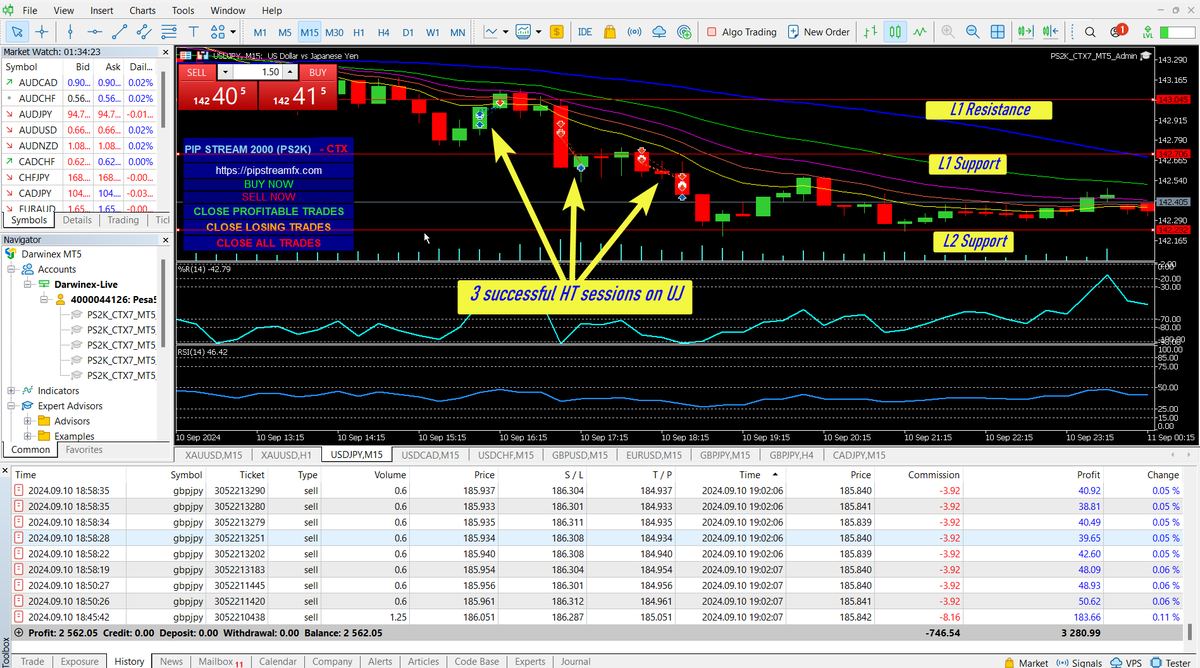
Task: Open the indicators list dropdown
Action: pyautogui.click(x=504, y=32)
